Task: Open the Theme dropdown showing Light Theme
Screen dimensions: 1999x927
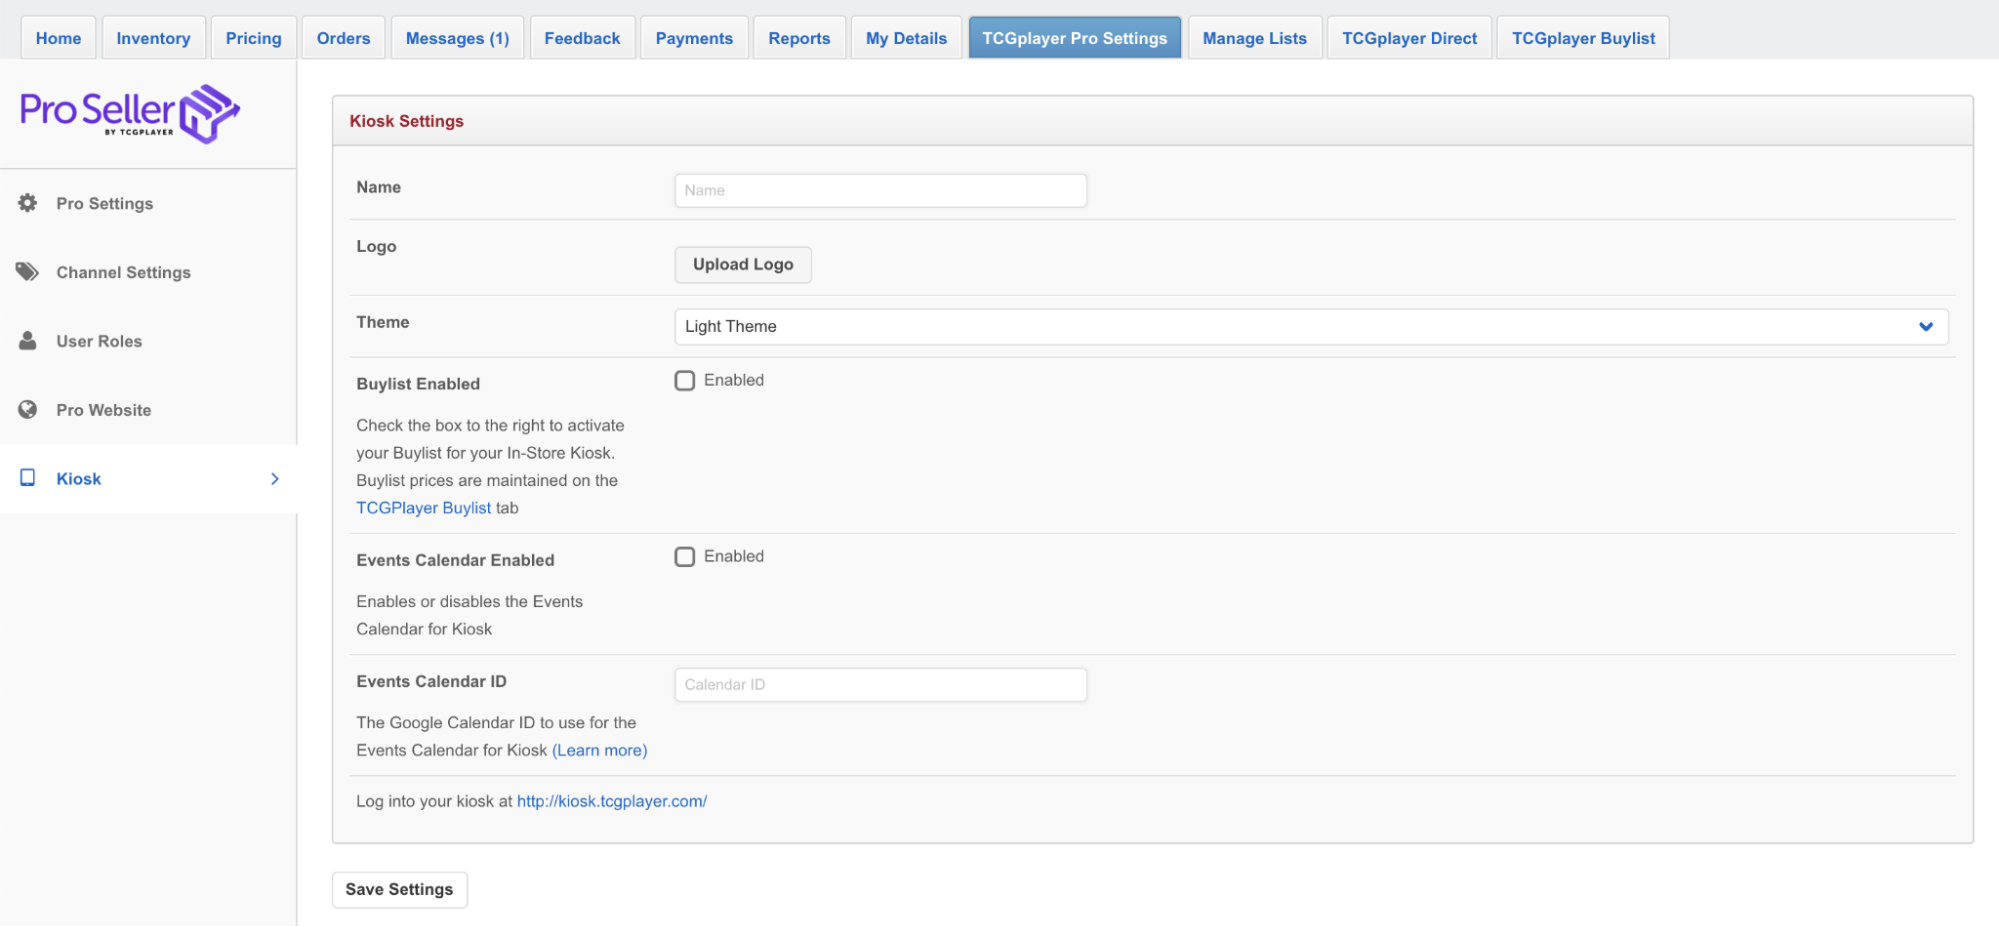Action: point(1311,326)
